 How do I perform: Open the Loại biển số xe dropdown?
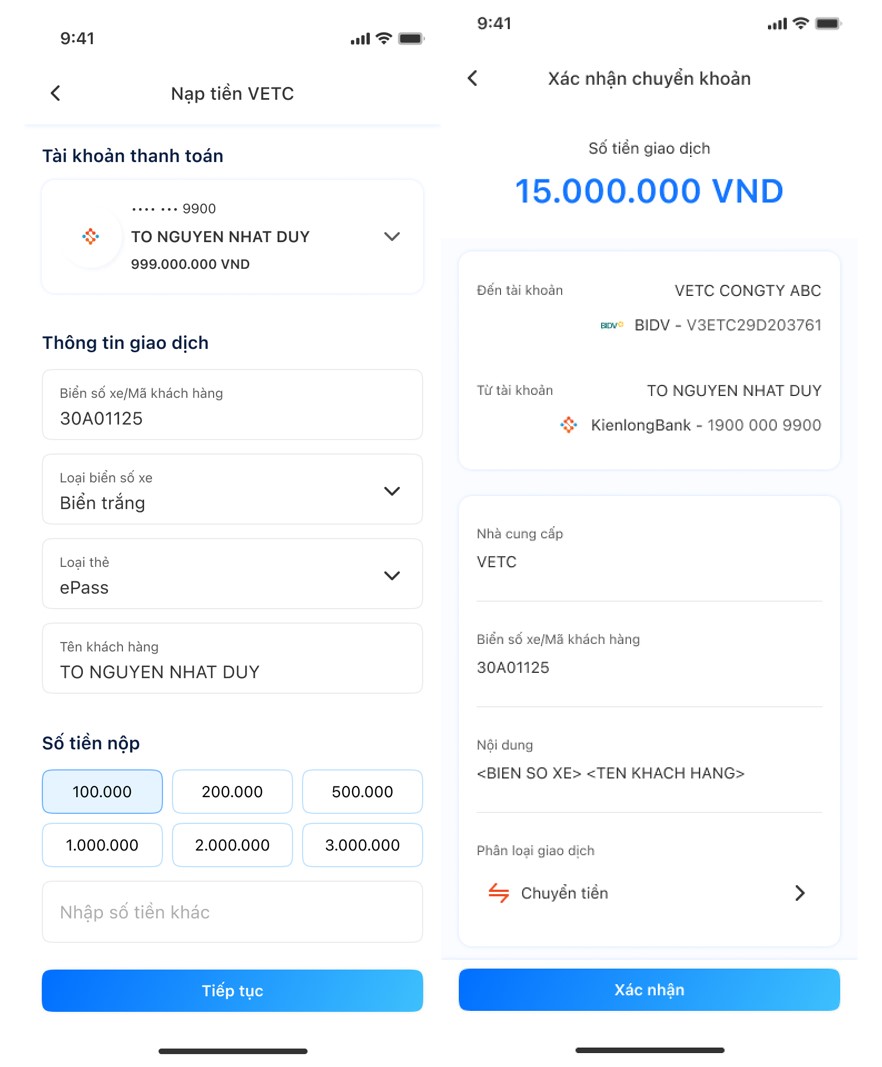pos(392,491)
